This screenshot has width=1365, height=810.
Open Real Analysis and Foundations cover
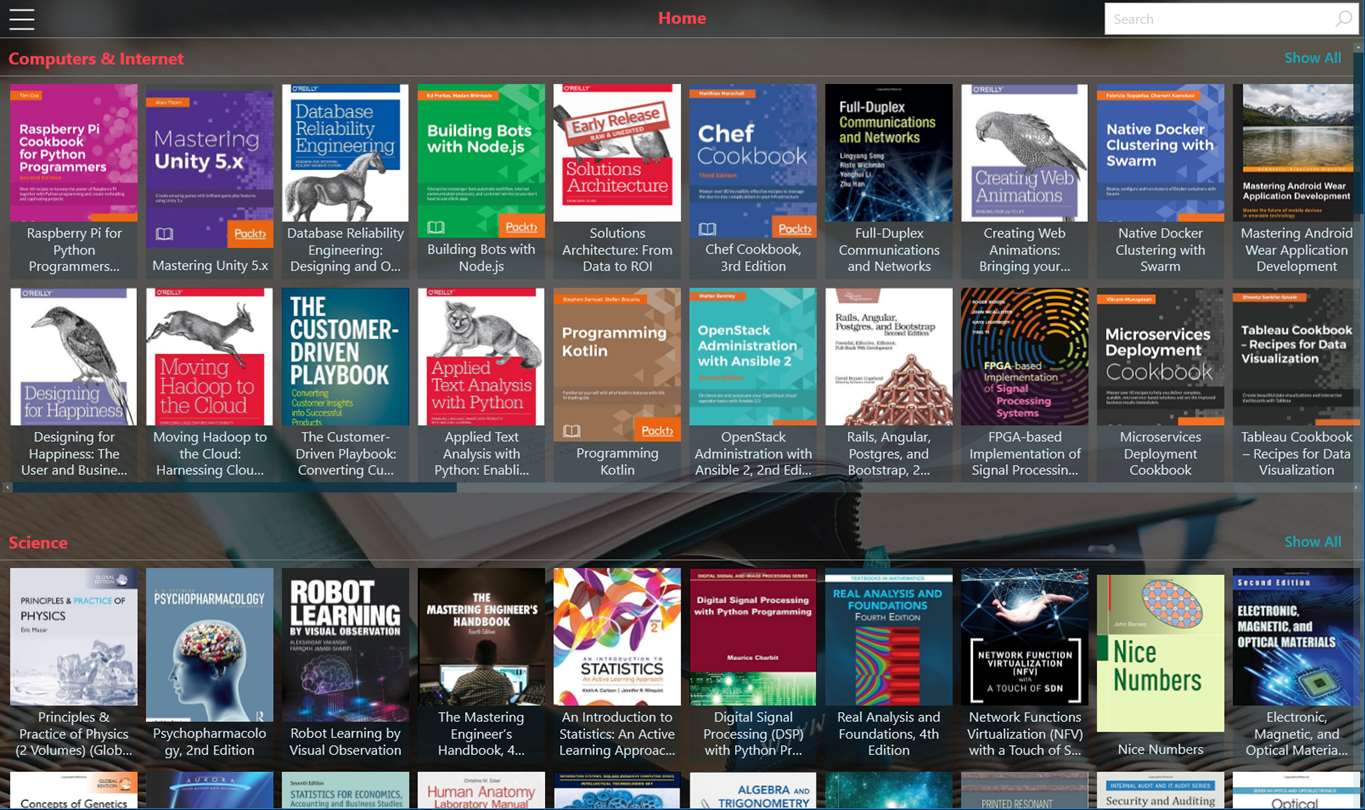tap(890, 637)
